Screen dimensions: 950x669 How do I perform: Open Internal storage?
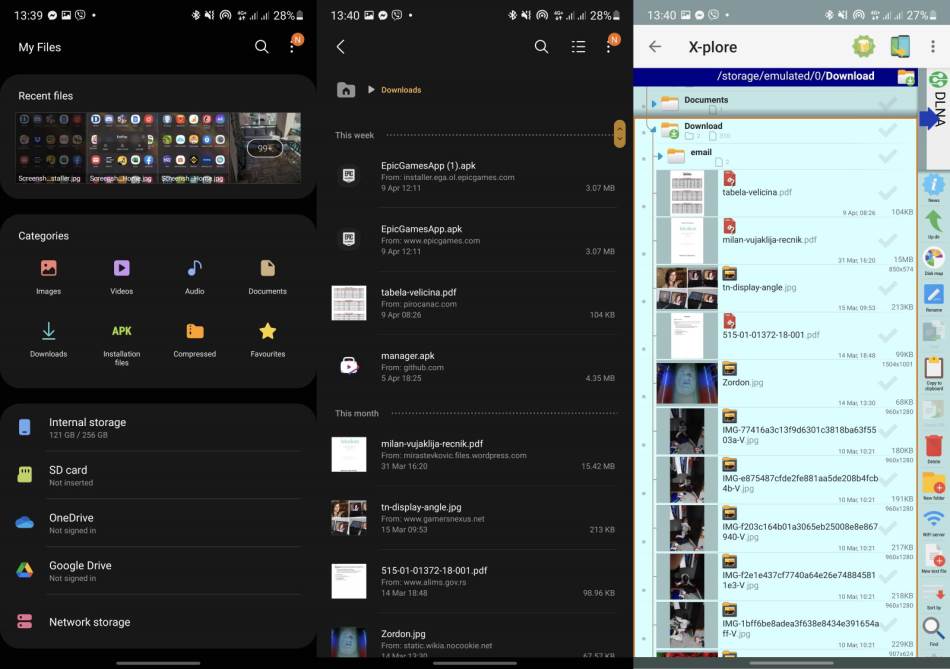[x=158, y=427]
